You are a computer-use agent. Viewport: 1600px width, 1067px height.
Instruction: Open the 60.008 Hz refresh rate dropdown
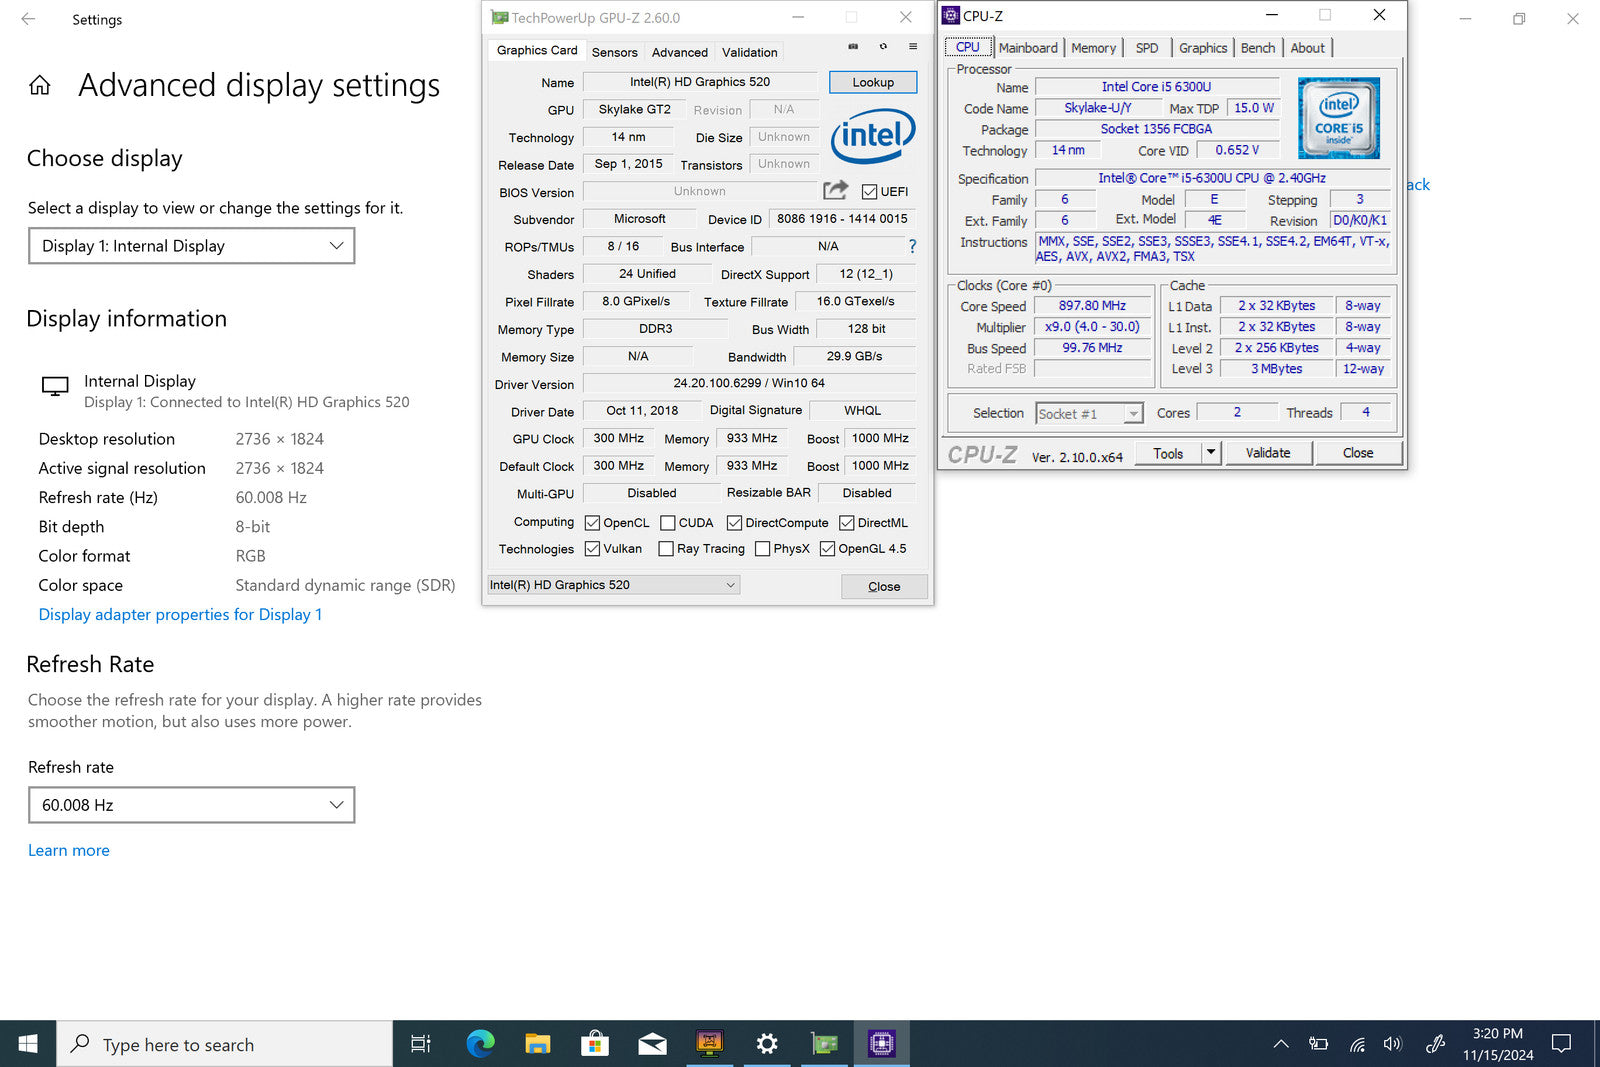192,805
